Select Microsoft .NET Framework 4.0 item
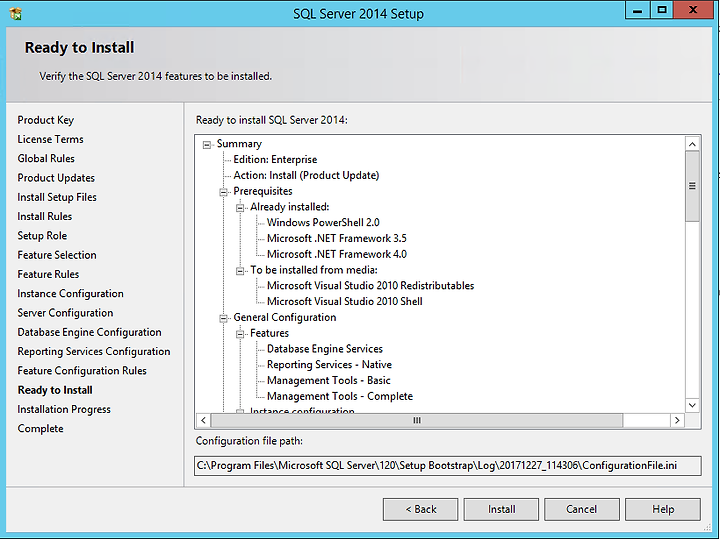The image size is (720, 540). point(337,254)
